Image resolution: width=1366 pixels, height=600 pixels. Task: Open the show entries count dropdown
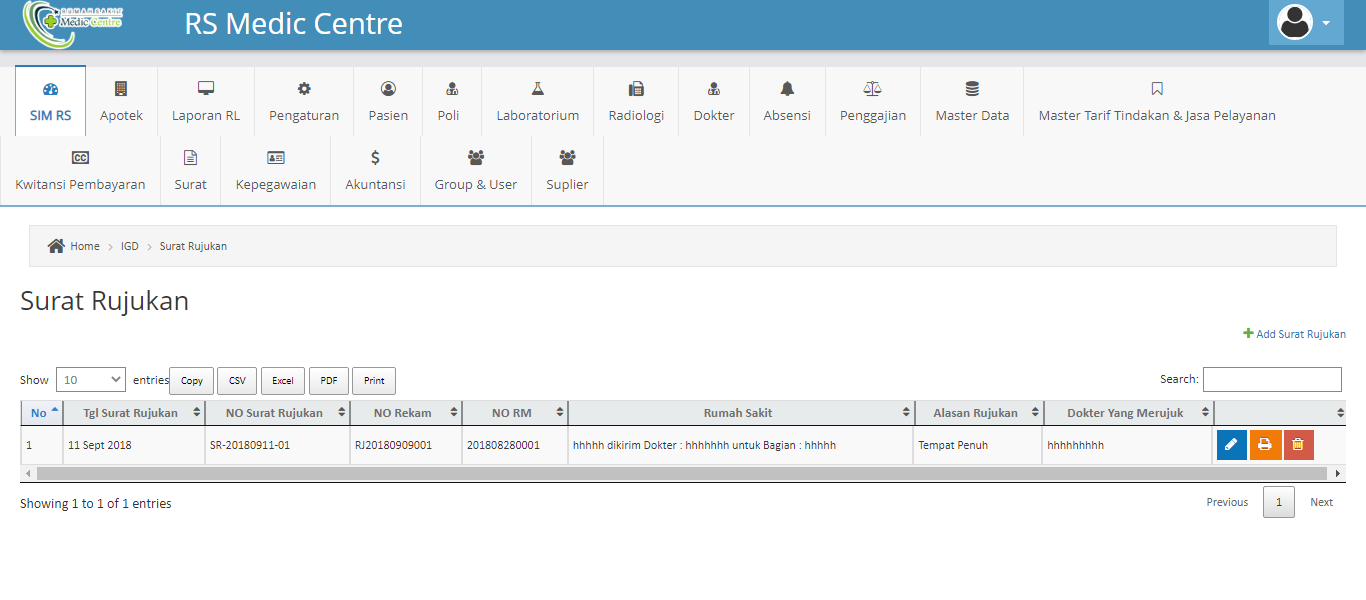coord(91,379)
